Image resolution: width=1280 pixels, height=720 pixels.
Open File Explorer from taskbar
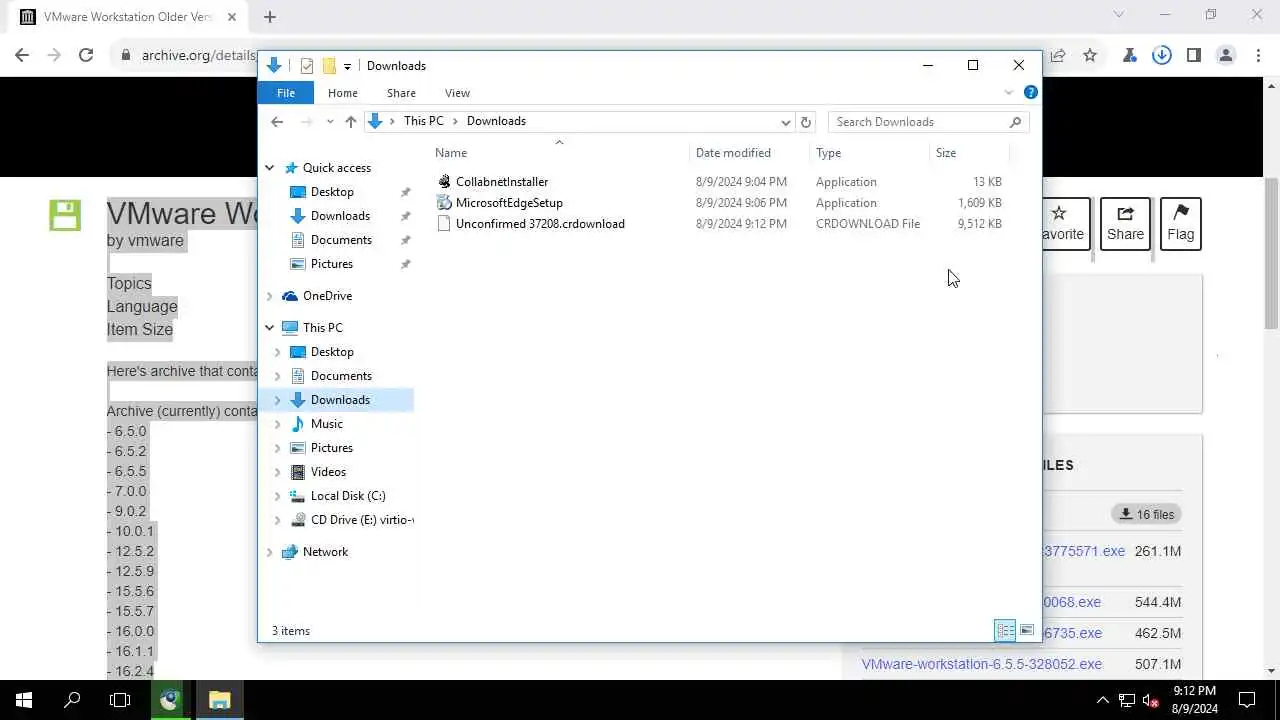click(x=219, y=700)
